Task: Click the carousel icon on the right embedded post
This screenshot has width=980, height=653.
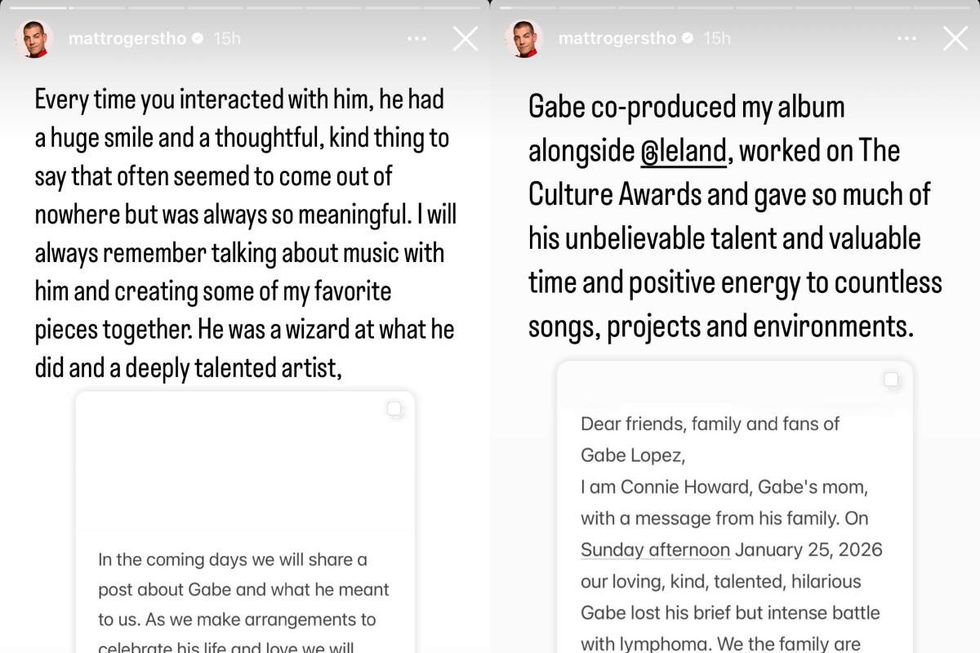Action: (890, 380)
